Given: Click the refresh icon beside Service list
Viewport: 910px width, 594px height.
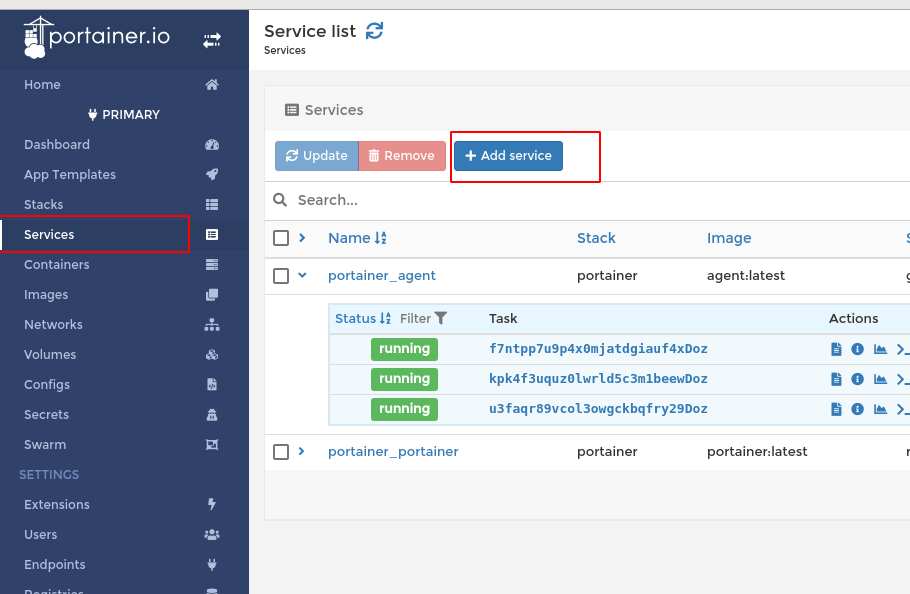Looking at the screenshot, I should [375, 31].
